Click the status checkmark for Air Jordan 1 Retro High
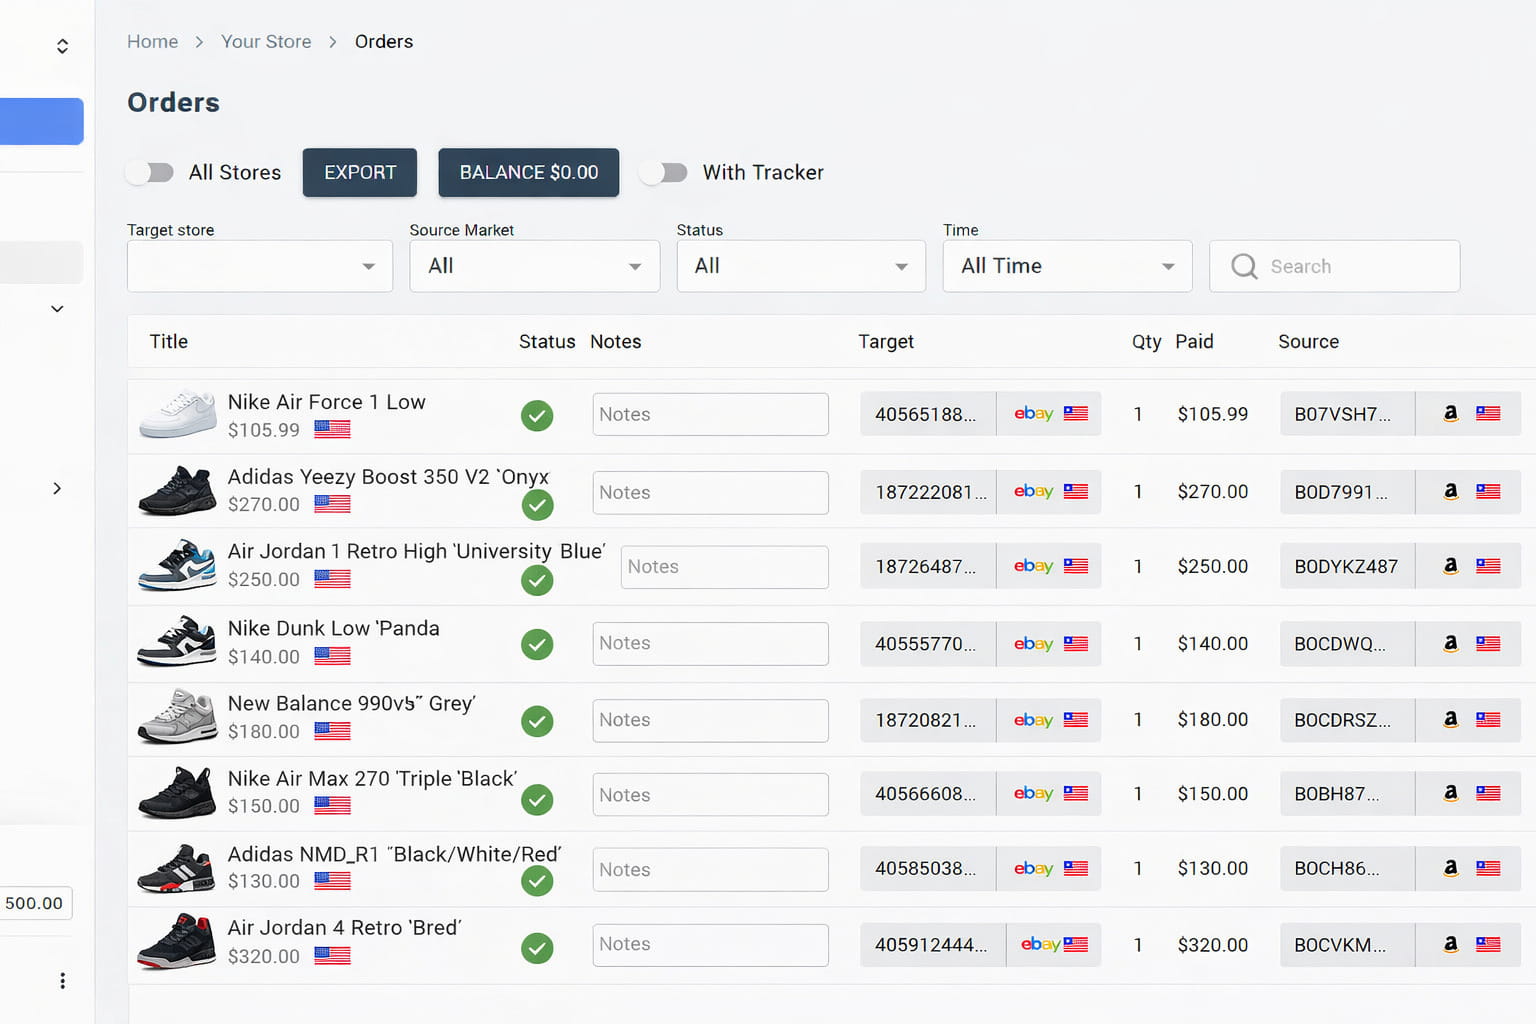Image resolution: width=1536 pixels, height=1024 pixels. click(x=537, y=580)
